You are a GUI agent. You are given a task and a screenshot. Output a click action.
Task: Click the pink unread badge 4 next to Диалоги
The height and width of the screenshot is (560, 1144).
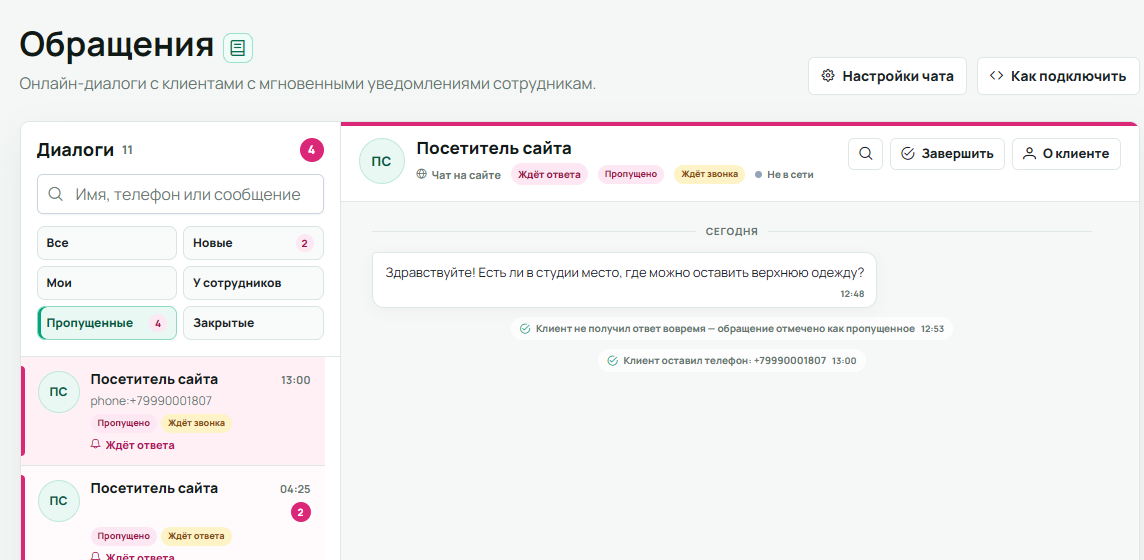[x=312, y=151]
